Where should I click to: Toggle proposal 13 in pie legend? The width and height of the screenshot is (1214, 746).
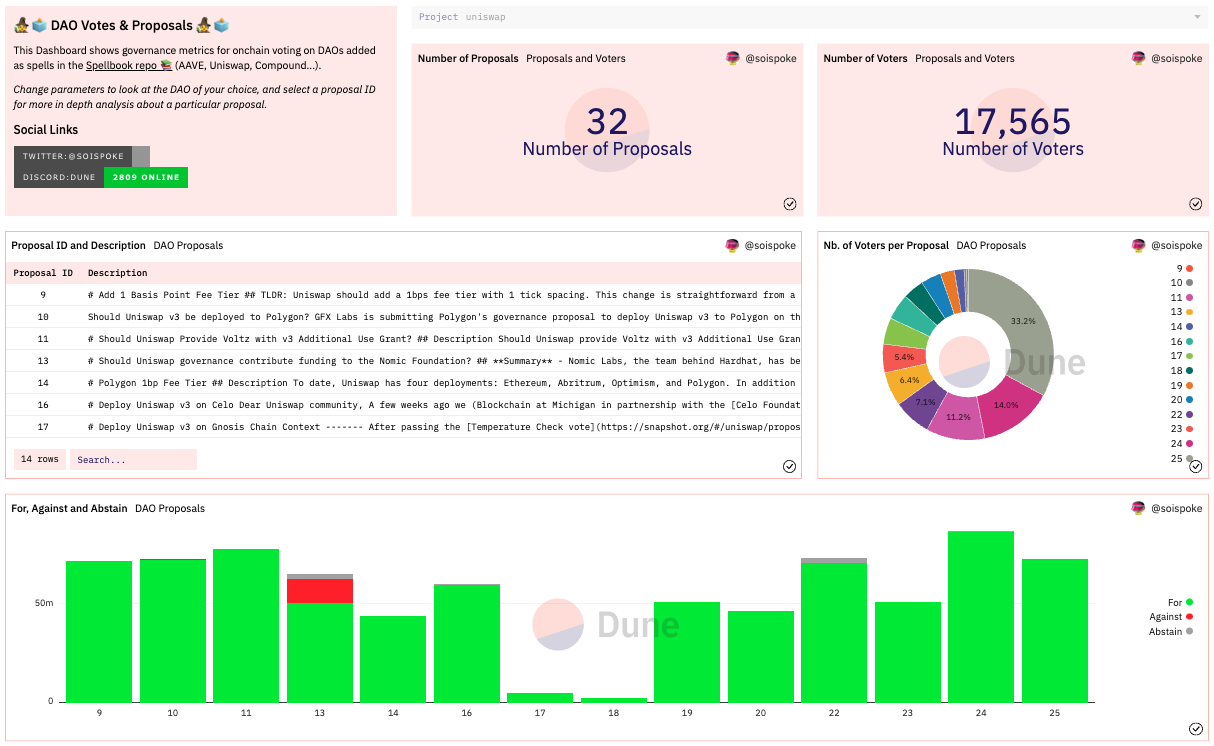point(1181,312)
